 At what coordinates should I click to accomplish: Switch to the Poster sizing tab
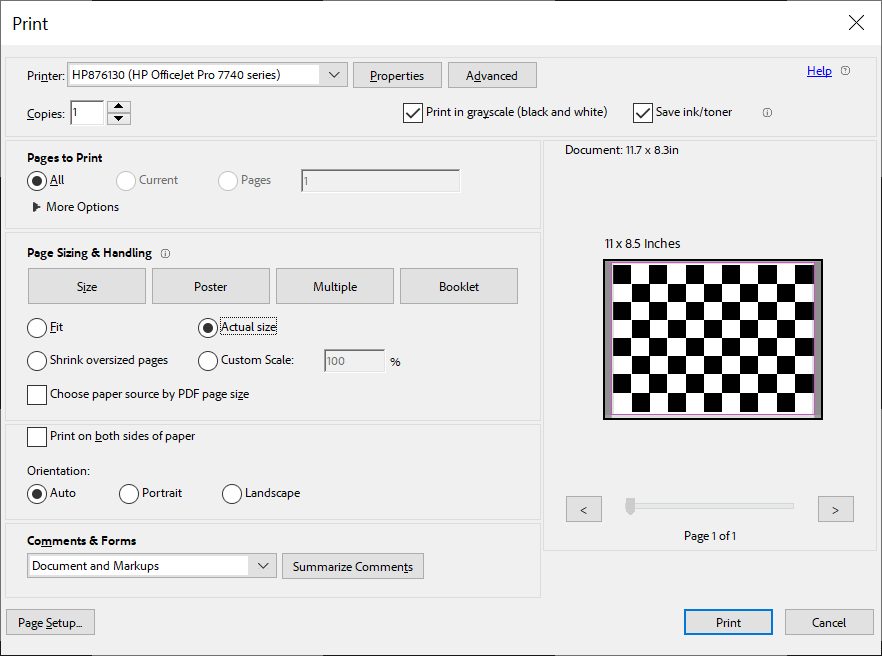[x=211, y=286]
